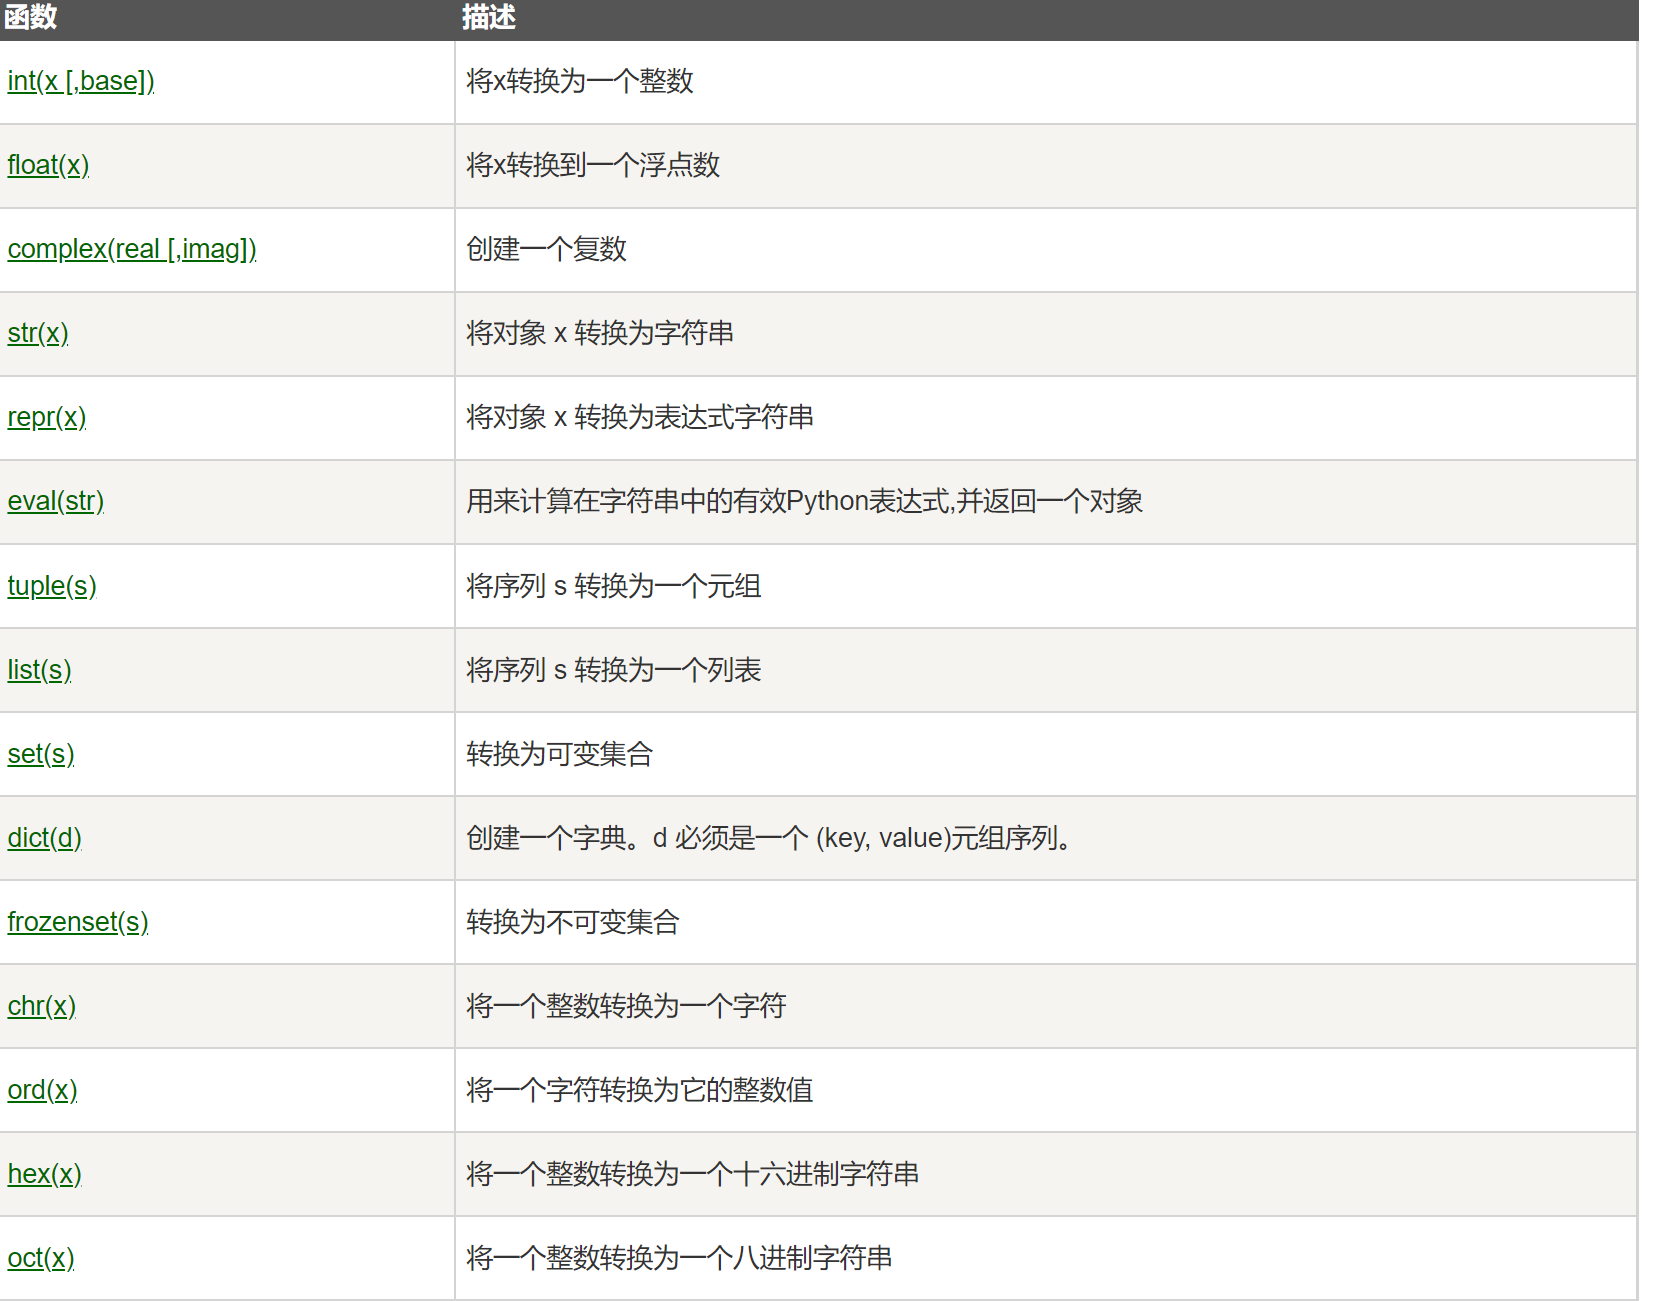Select the description 创建一个复数
Viewport: 1657px width, 1301px height.
click(546, 249)
